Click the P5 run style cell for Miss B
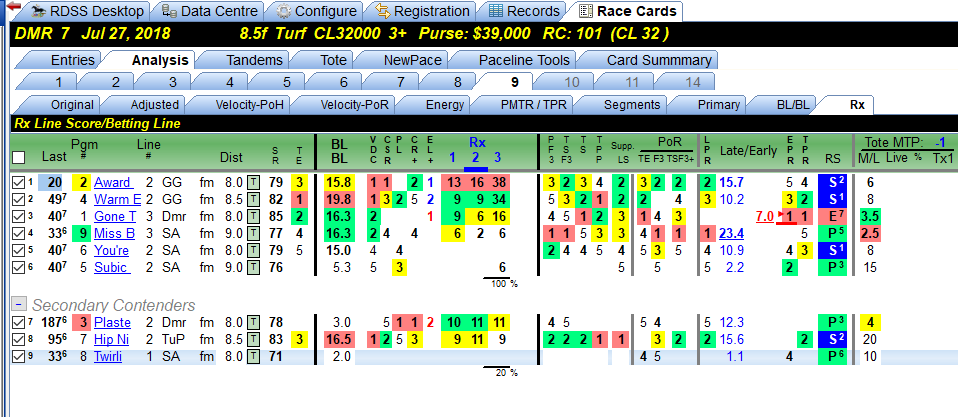Screen dimensions: 958x417 click(832, 233)
